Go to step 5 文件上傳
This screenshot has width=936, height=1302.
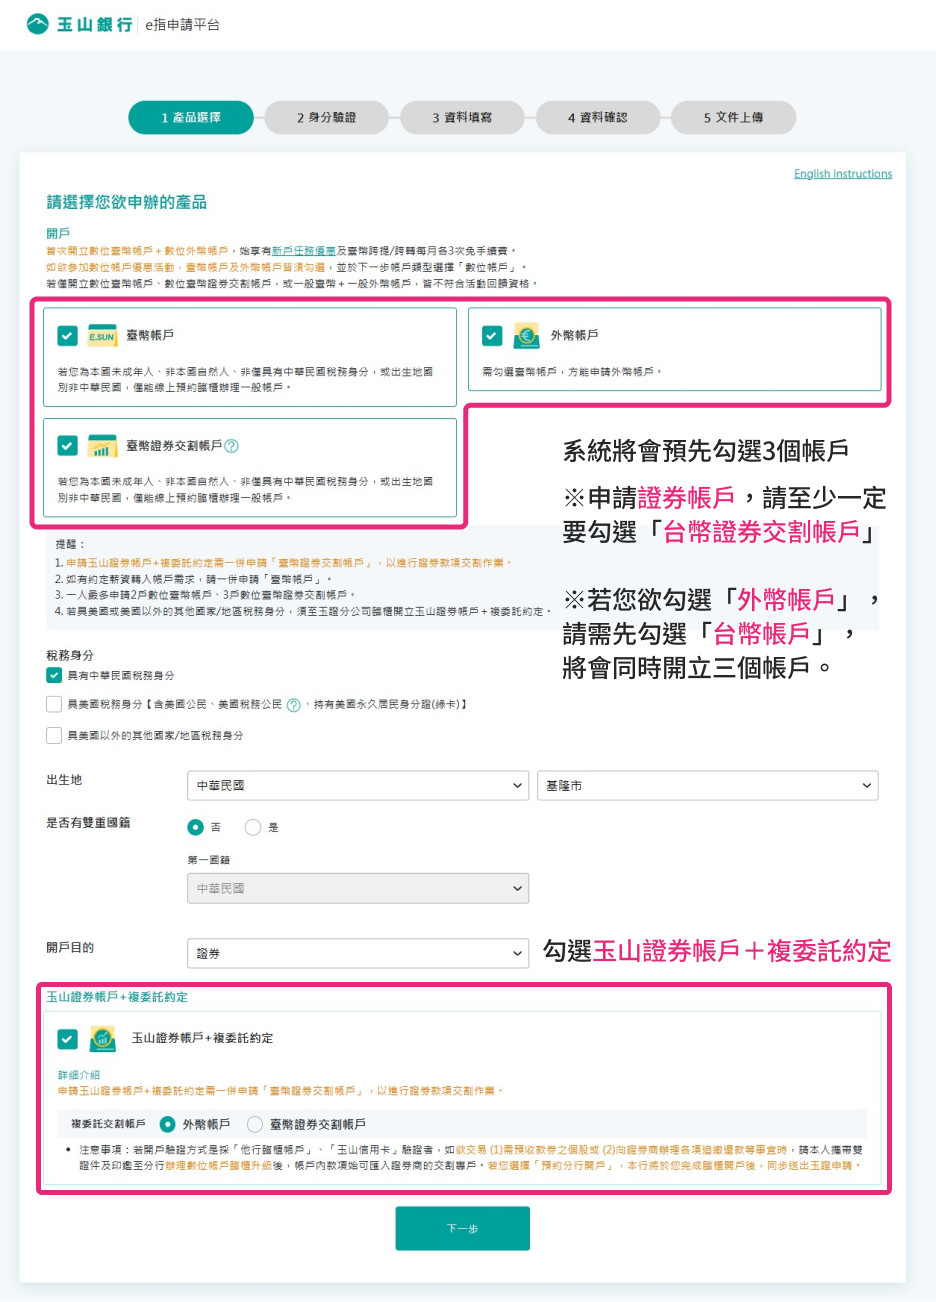(733, 117)
